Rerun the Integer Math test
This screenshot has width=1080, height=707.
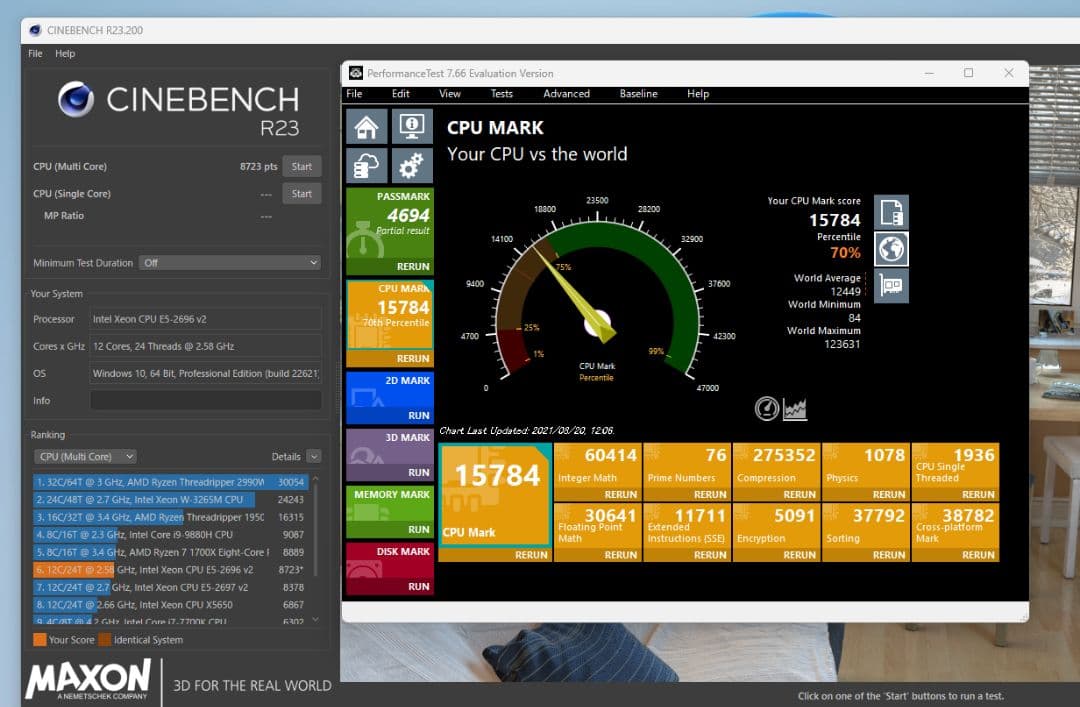click(x=620, y=494)
